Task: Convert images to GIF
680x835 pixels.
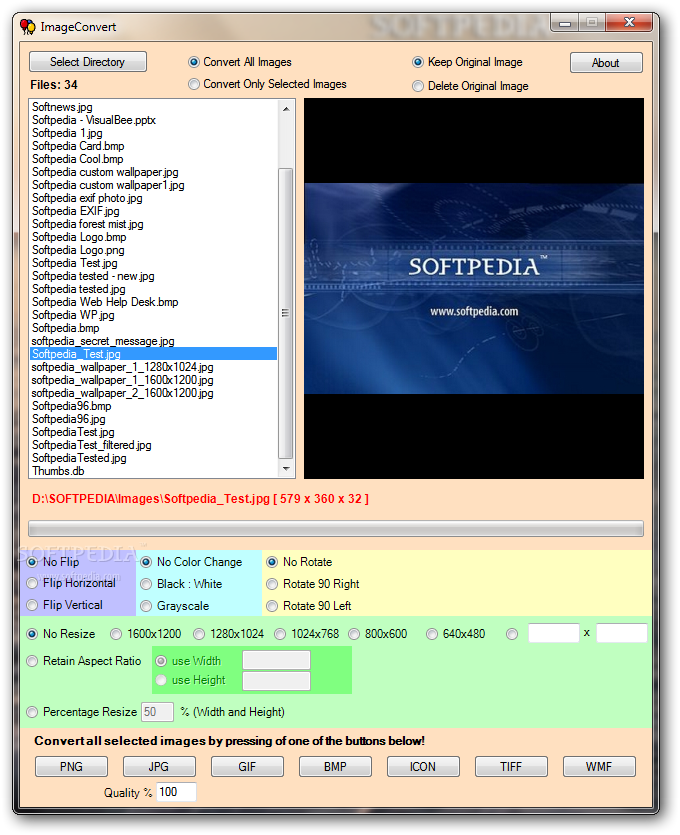Action: click(x=247, y=767)
